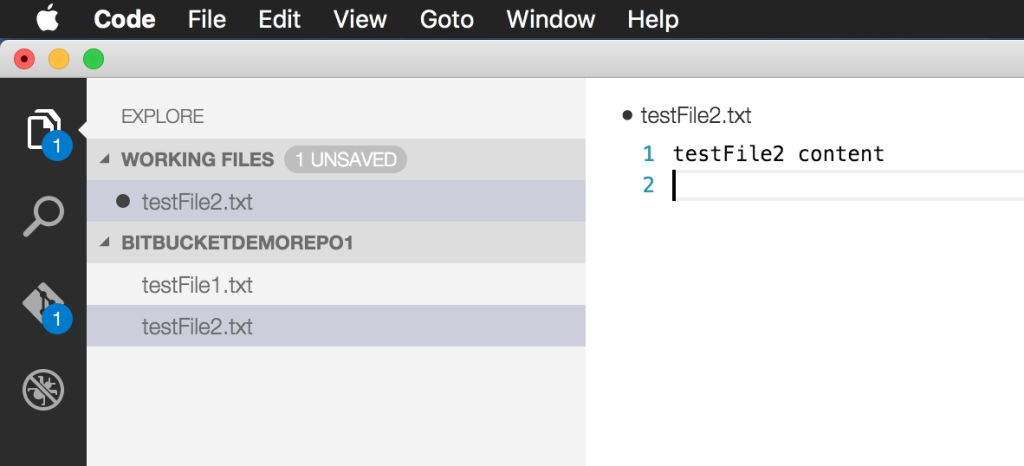The width and height of the screenshot is (1024, 466).
Task: Click the red close window button
Action: (24, 59)
